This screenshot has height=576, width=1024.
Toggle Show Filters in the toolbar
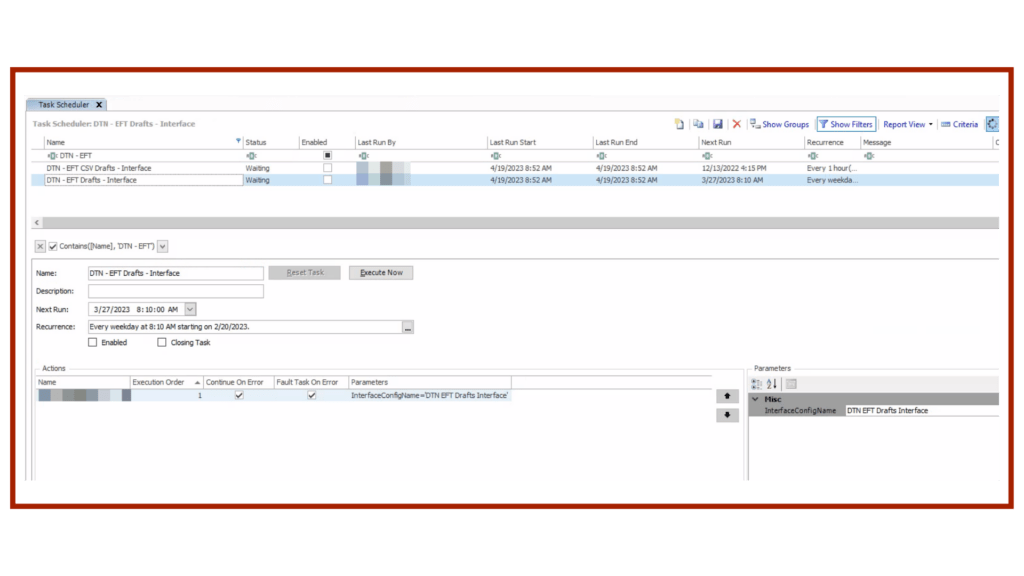[x=846, y=124]
